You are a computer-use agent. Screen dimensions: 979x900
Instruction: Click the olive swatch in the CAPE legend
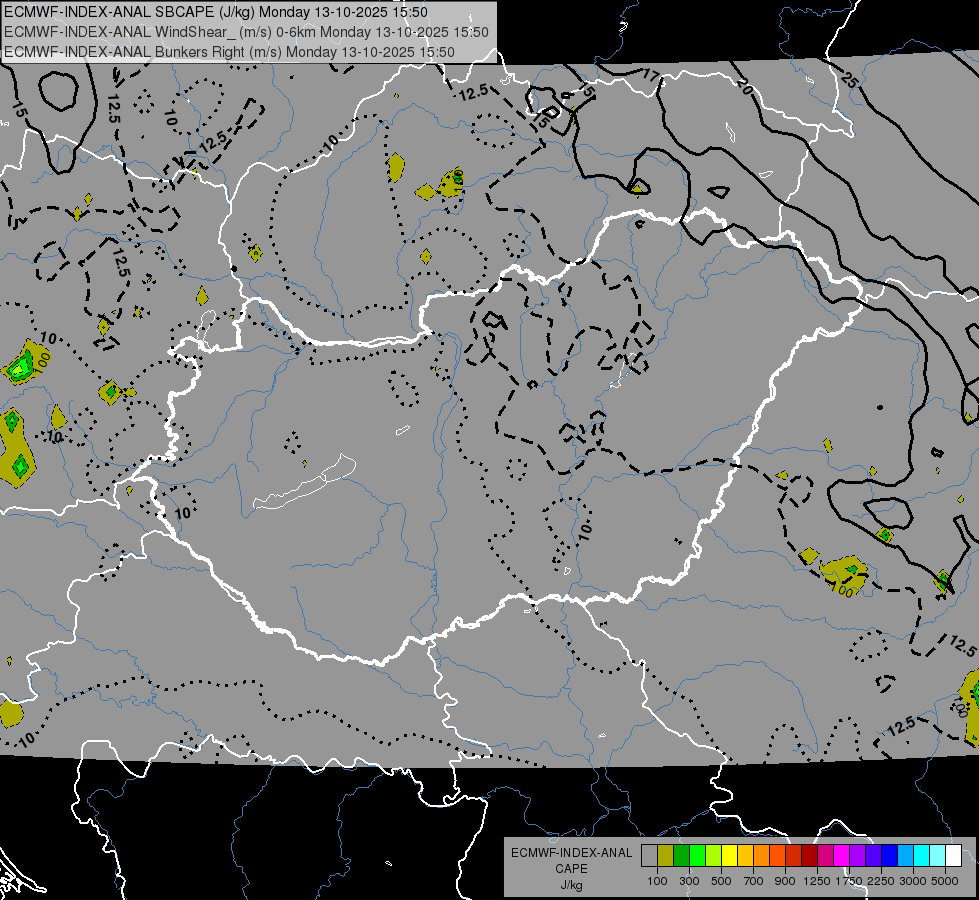coord(666,856)
